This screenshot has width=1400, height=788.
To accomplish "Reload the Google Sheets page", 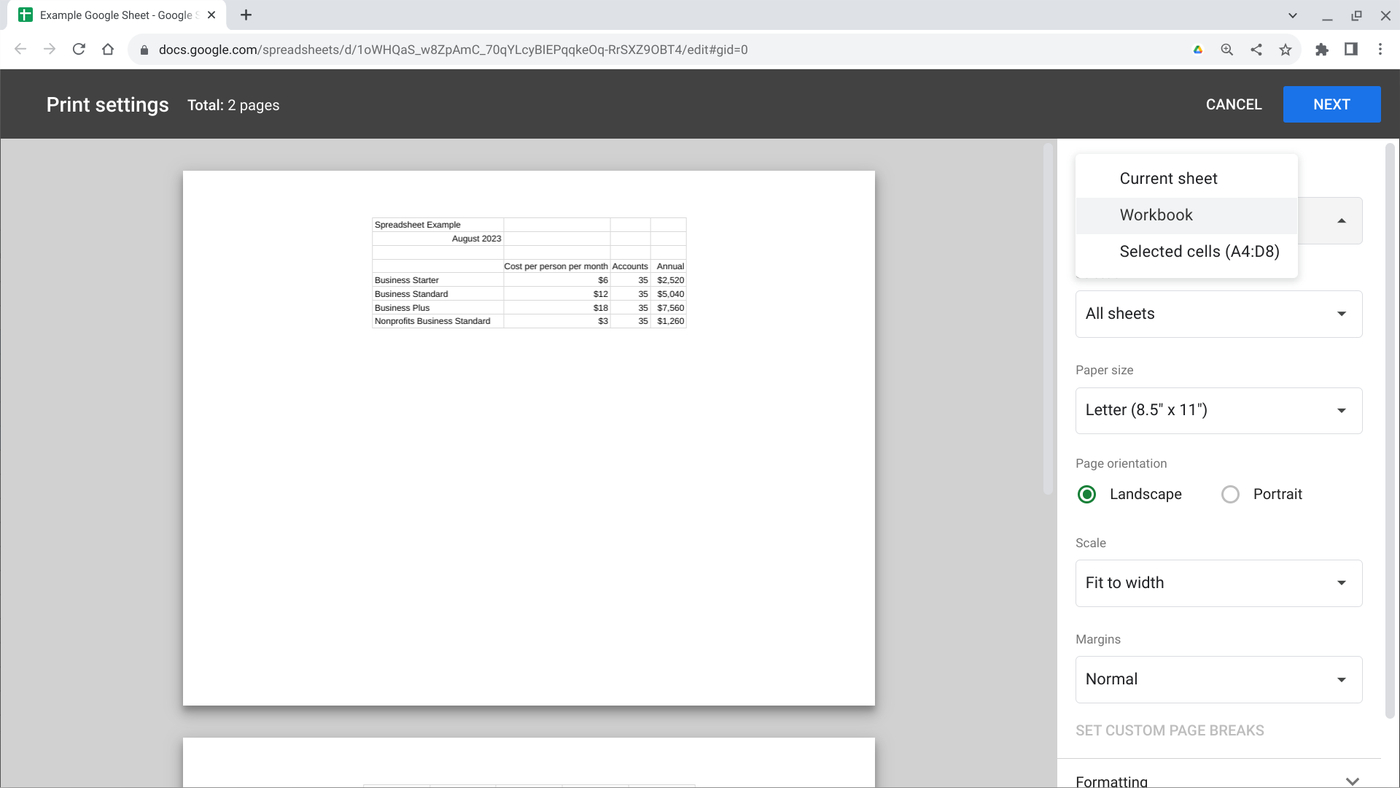I will (x=79, y=49).
